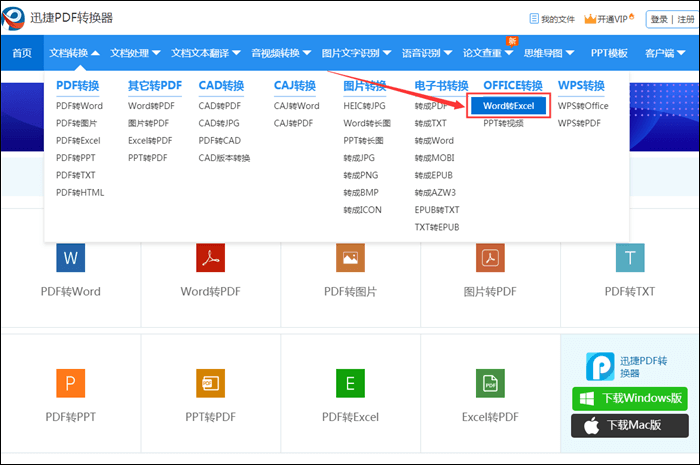Choose PDF转HTML in dropdown list

80,193
